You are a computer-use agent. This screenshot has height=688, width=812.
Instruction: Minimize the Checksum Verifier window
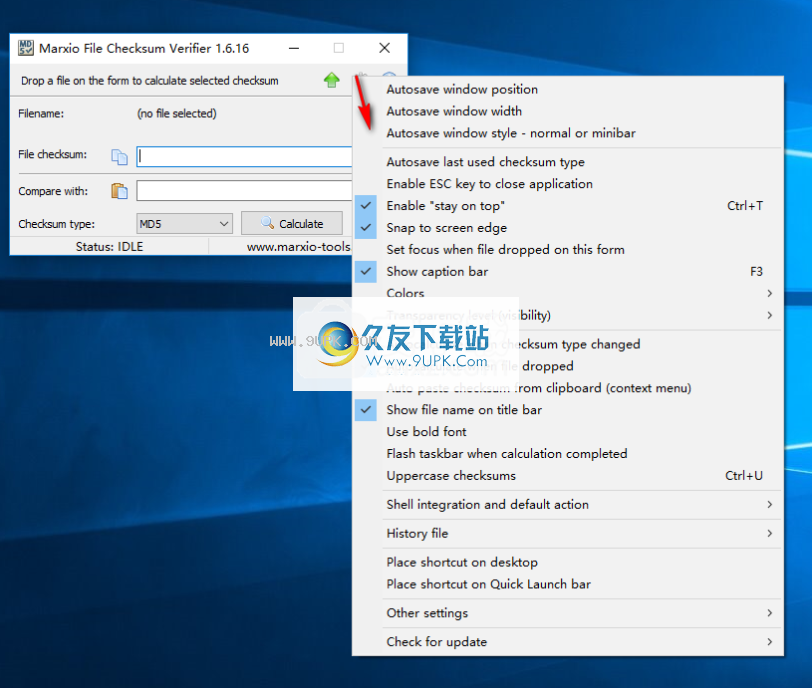point(294,48)
